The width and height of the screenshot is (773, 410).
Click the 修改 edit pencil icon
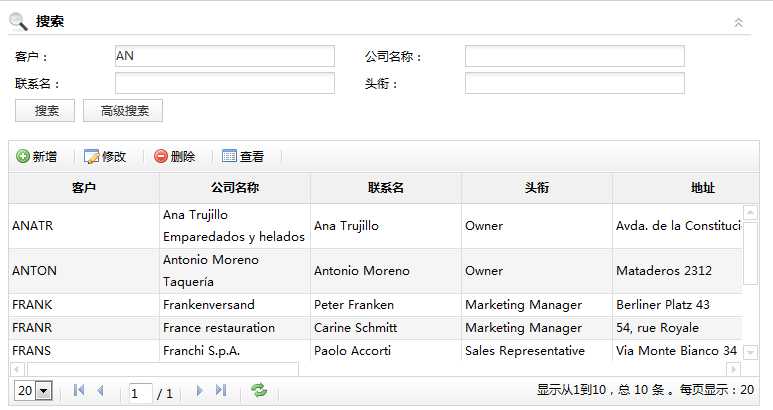(91, 156)
